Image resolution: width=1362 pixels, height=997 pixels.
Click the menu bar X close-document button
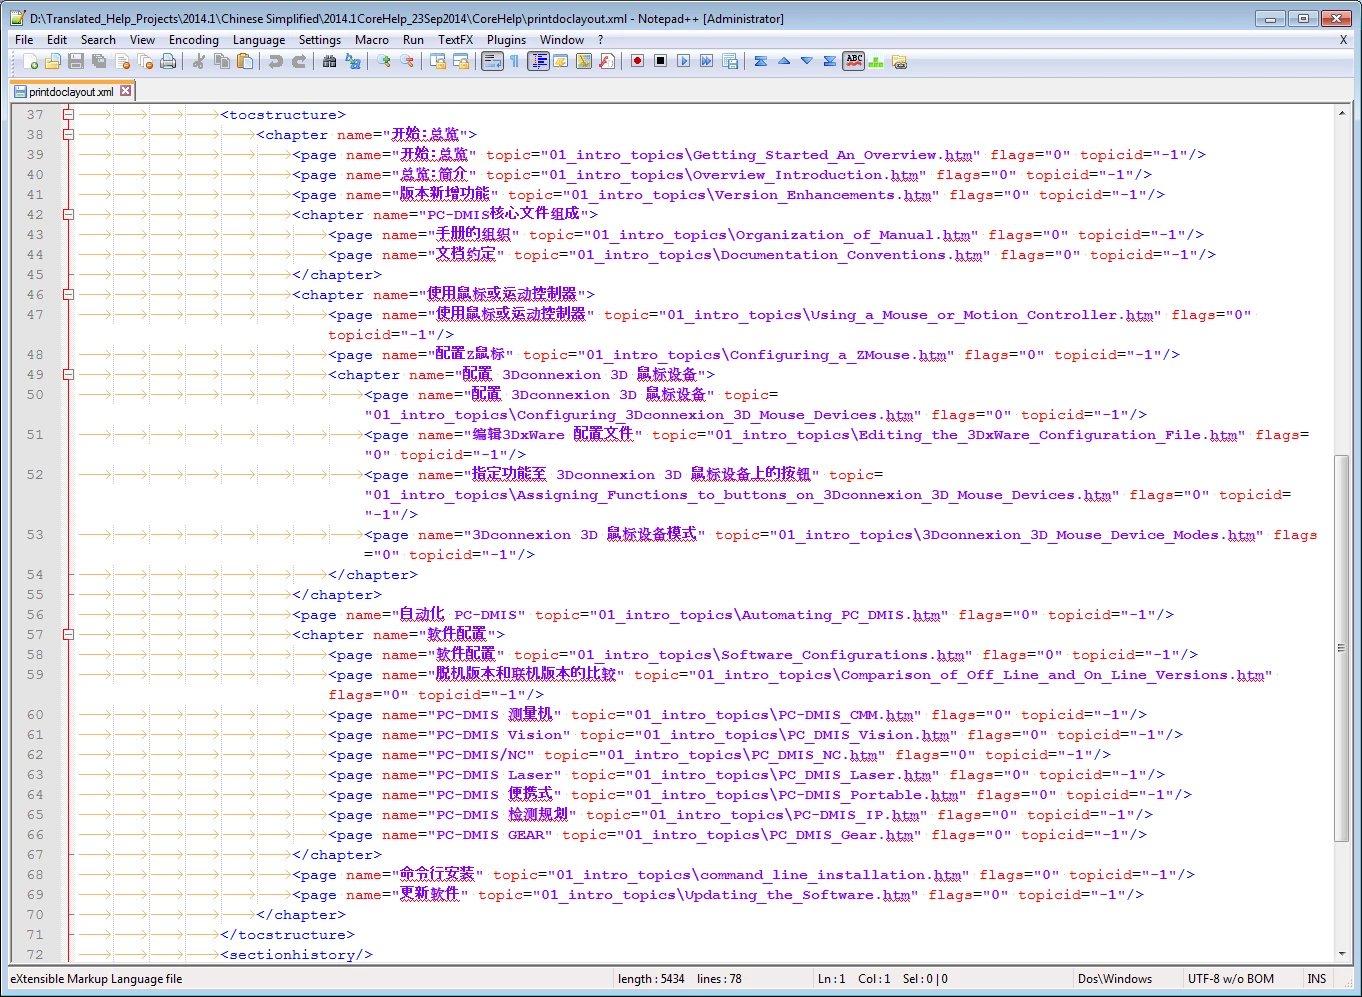tap(1343, 40)
